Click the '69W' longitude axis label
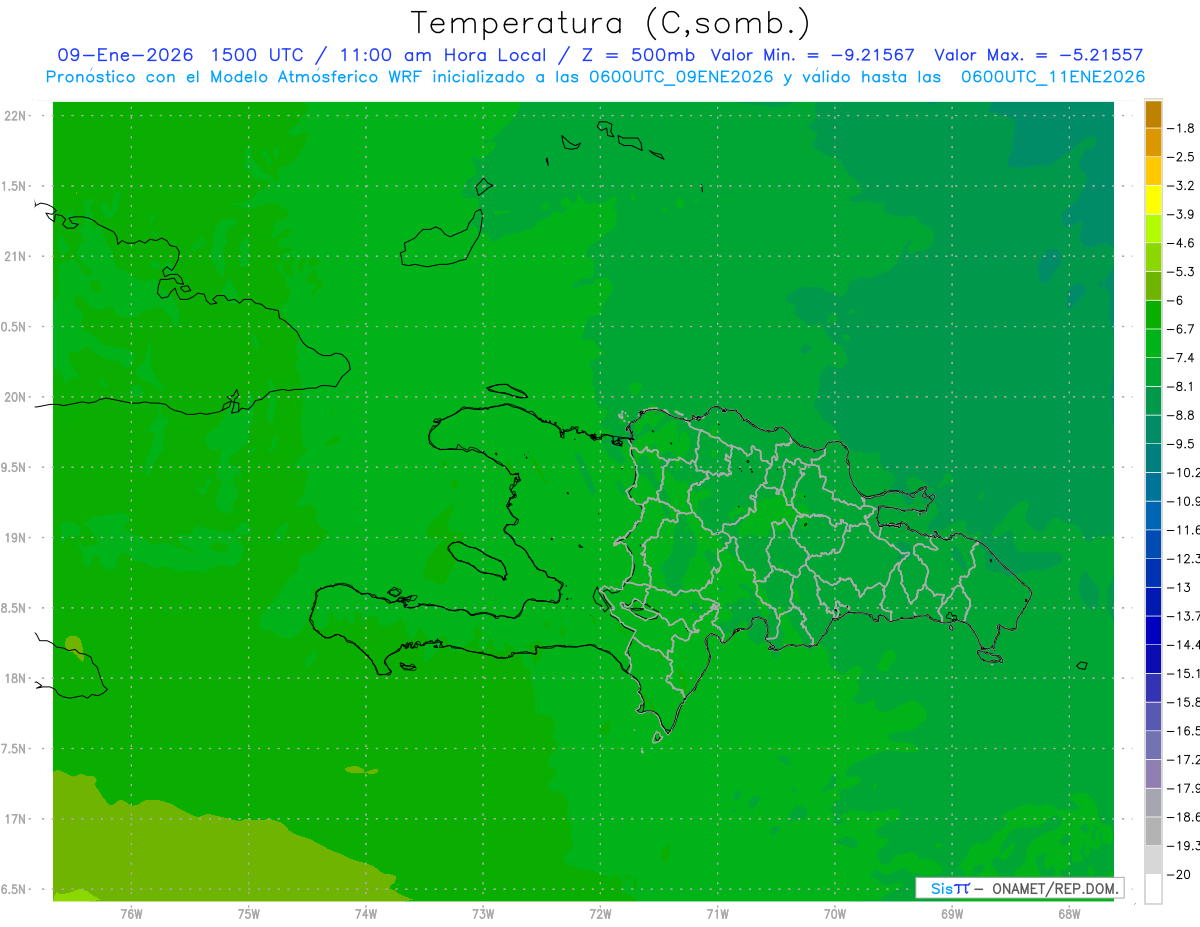Screen dimensions: 1200x927 point(952,914)
